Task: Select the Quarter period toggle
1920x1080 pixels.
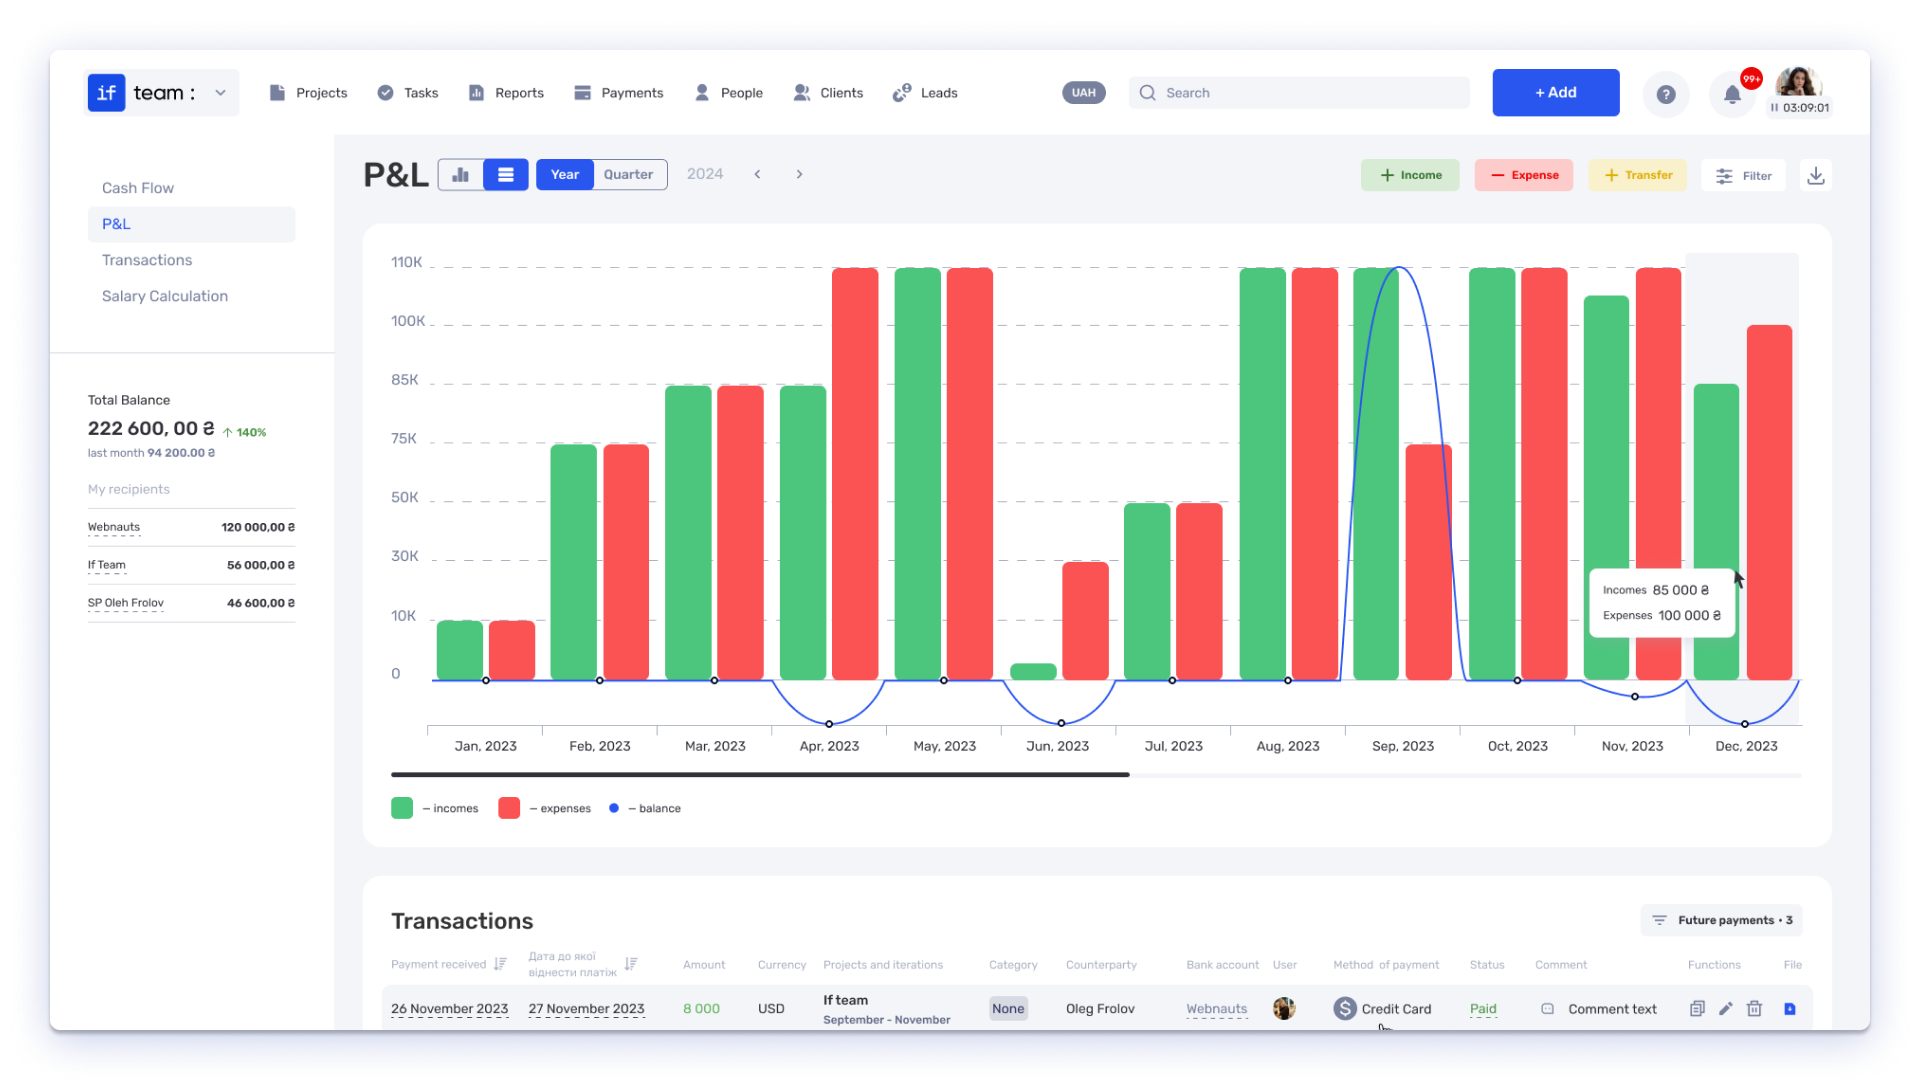Action: 629,175
